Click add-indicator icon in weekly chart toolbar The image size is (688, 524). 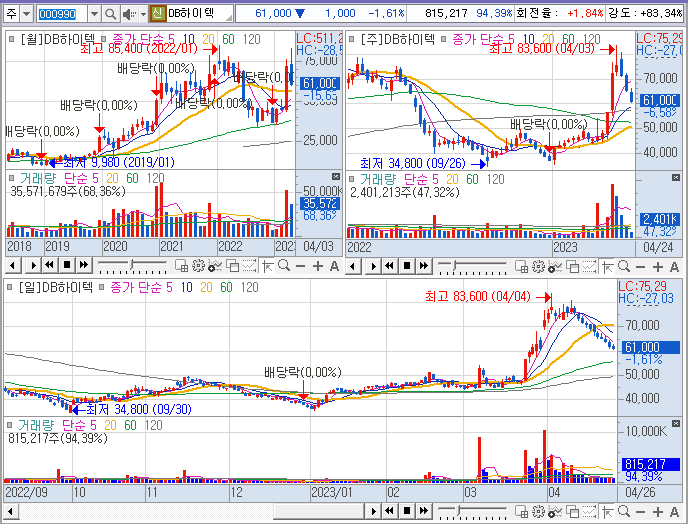click(555, 266)
